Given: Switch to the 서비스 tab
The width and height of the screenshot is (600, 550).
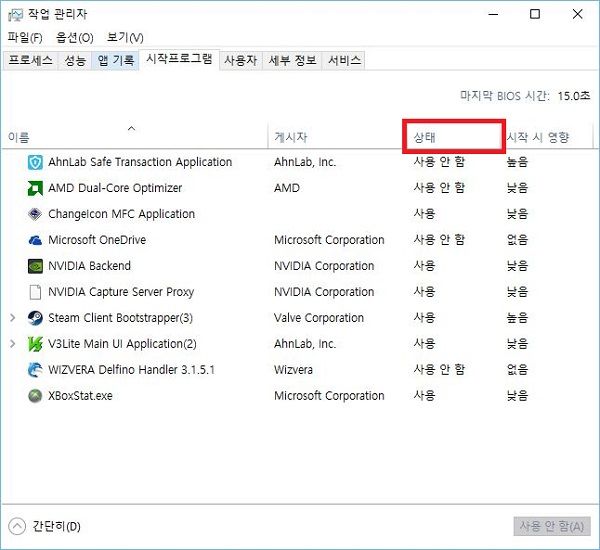Looking at the screenshot, I should coord(344,60).
